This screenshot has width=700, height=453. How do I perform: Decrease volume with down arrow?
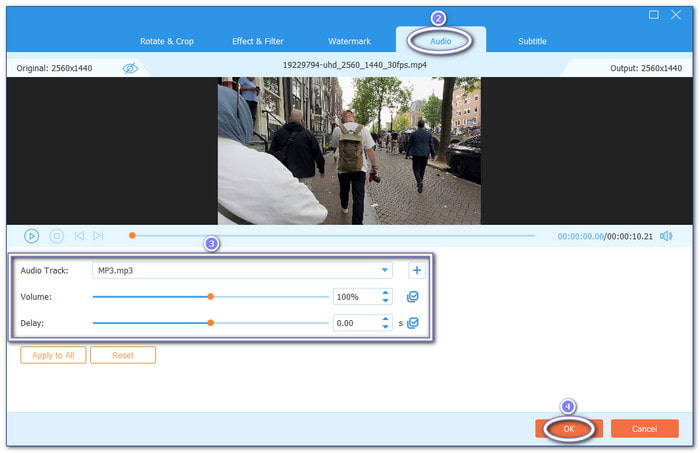point(385,301)
